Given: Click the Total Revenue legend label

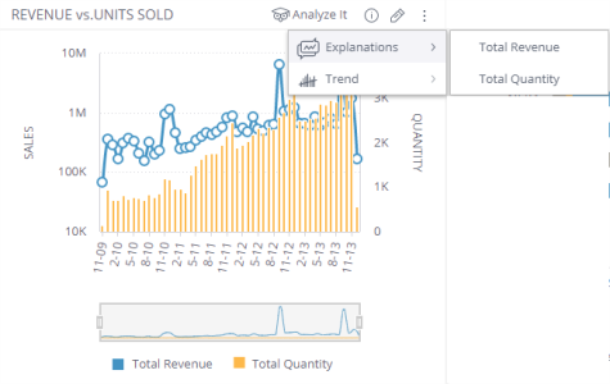Looking at the screenshot, I should tap(172, 364).
